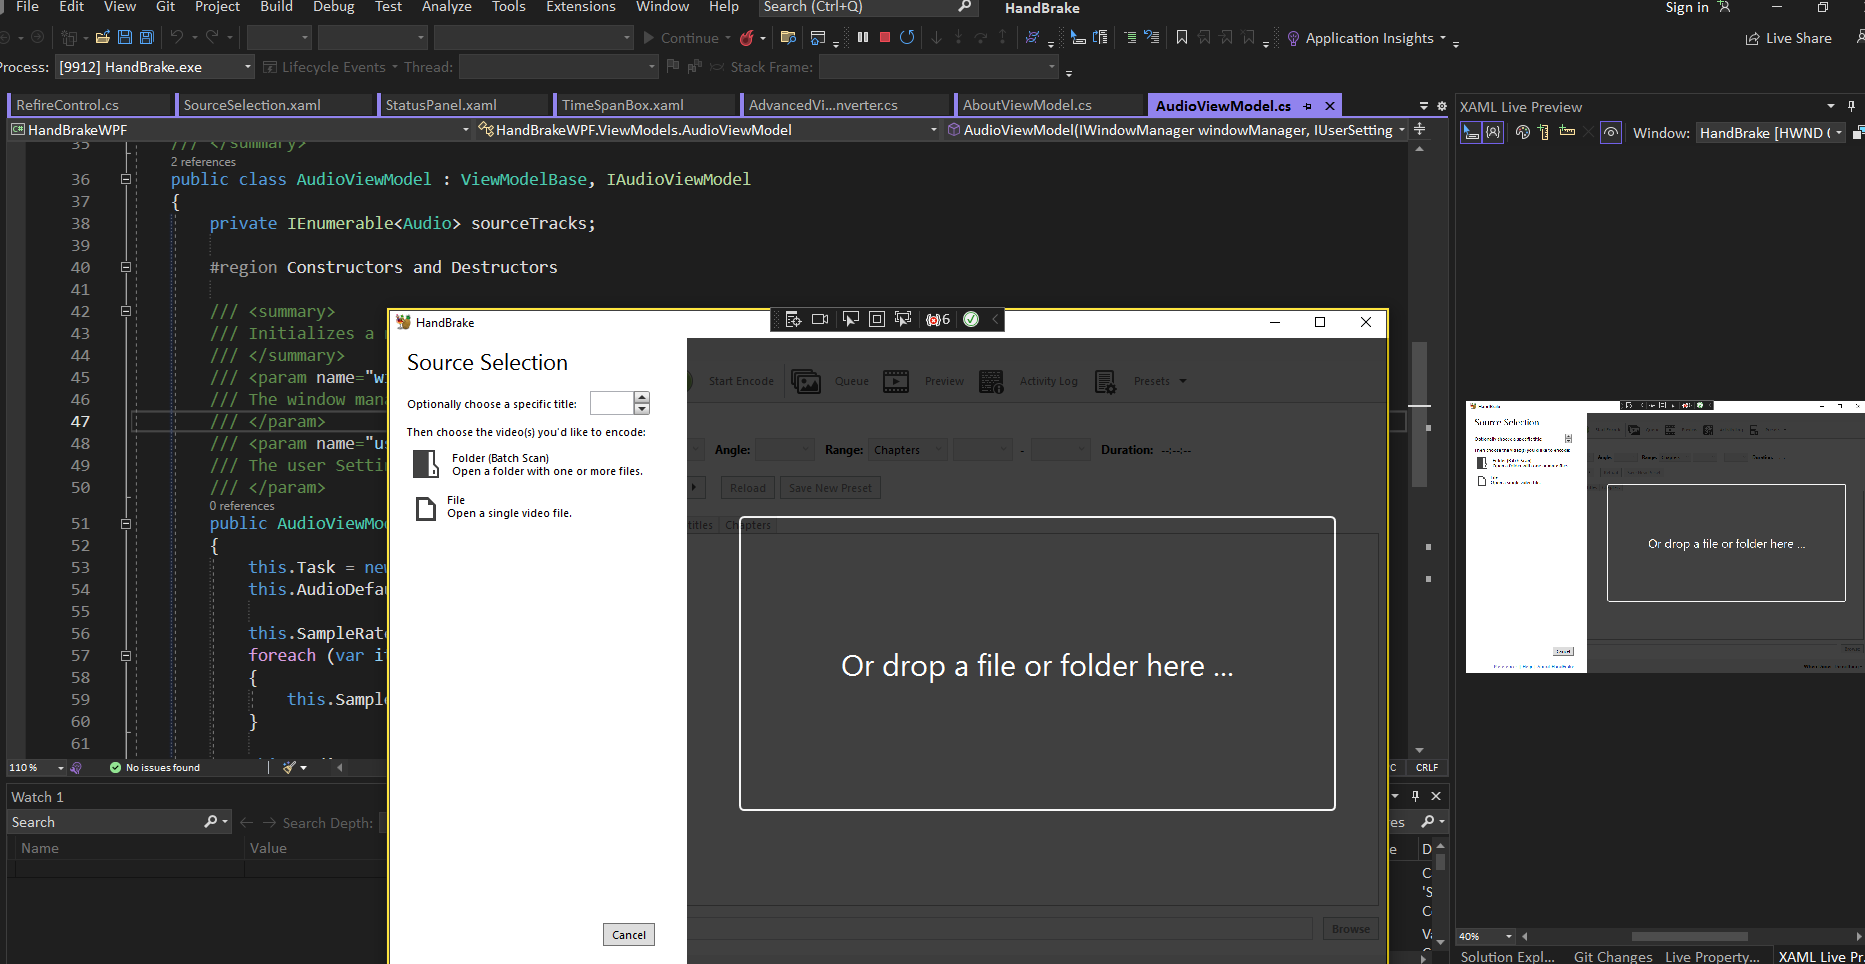Click the Hot Reload flame icon
The width and height of the screenshot is (1865, 964).
pyautogui.click(x=746, y=38)
